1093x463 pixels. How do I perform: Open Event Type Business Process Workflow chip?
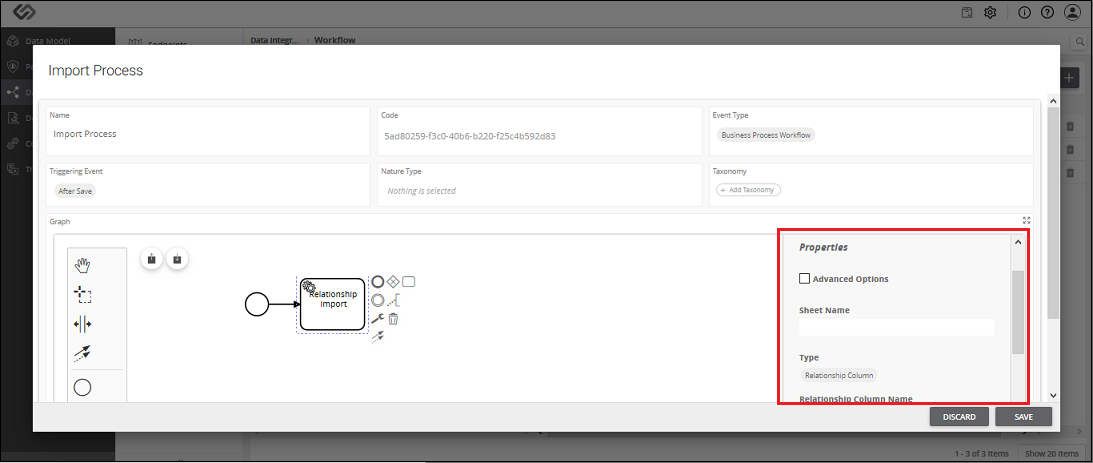(765, 135)
